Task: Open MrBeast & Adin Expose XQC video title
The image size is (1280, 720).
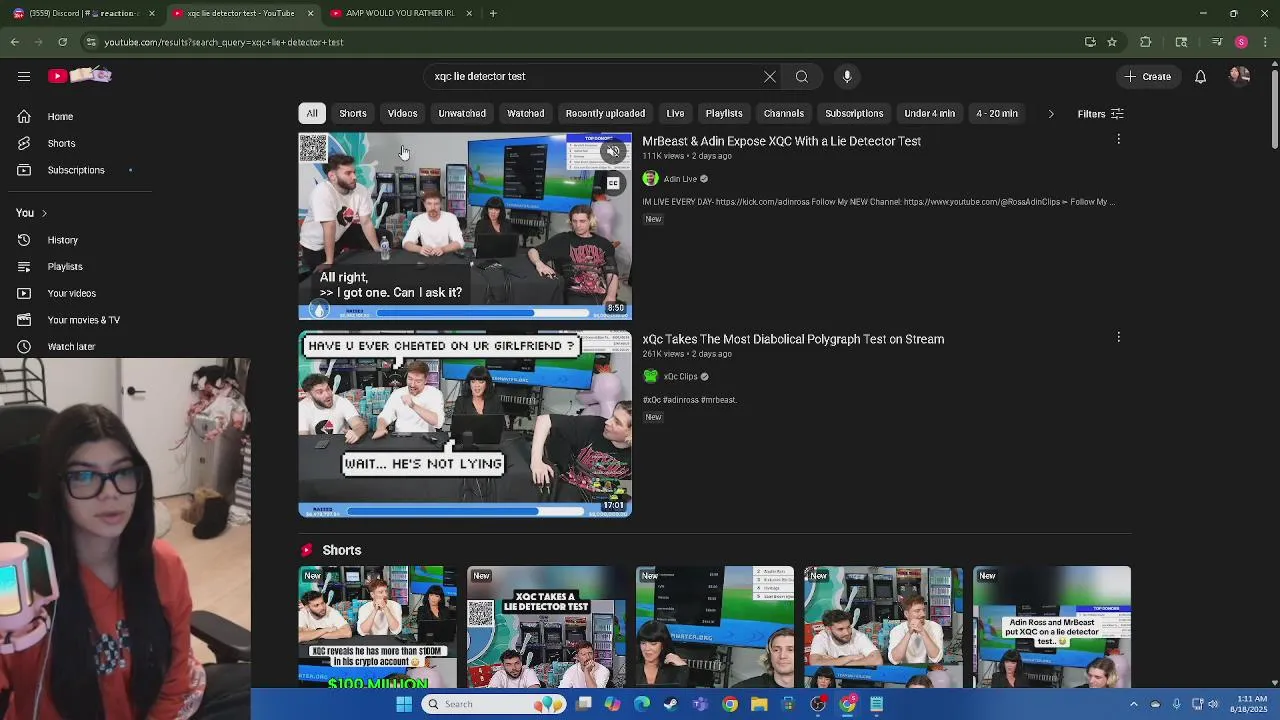Action: click(781, 141)
